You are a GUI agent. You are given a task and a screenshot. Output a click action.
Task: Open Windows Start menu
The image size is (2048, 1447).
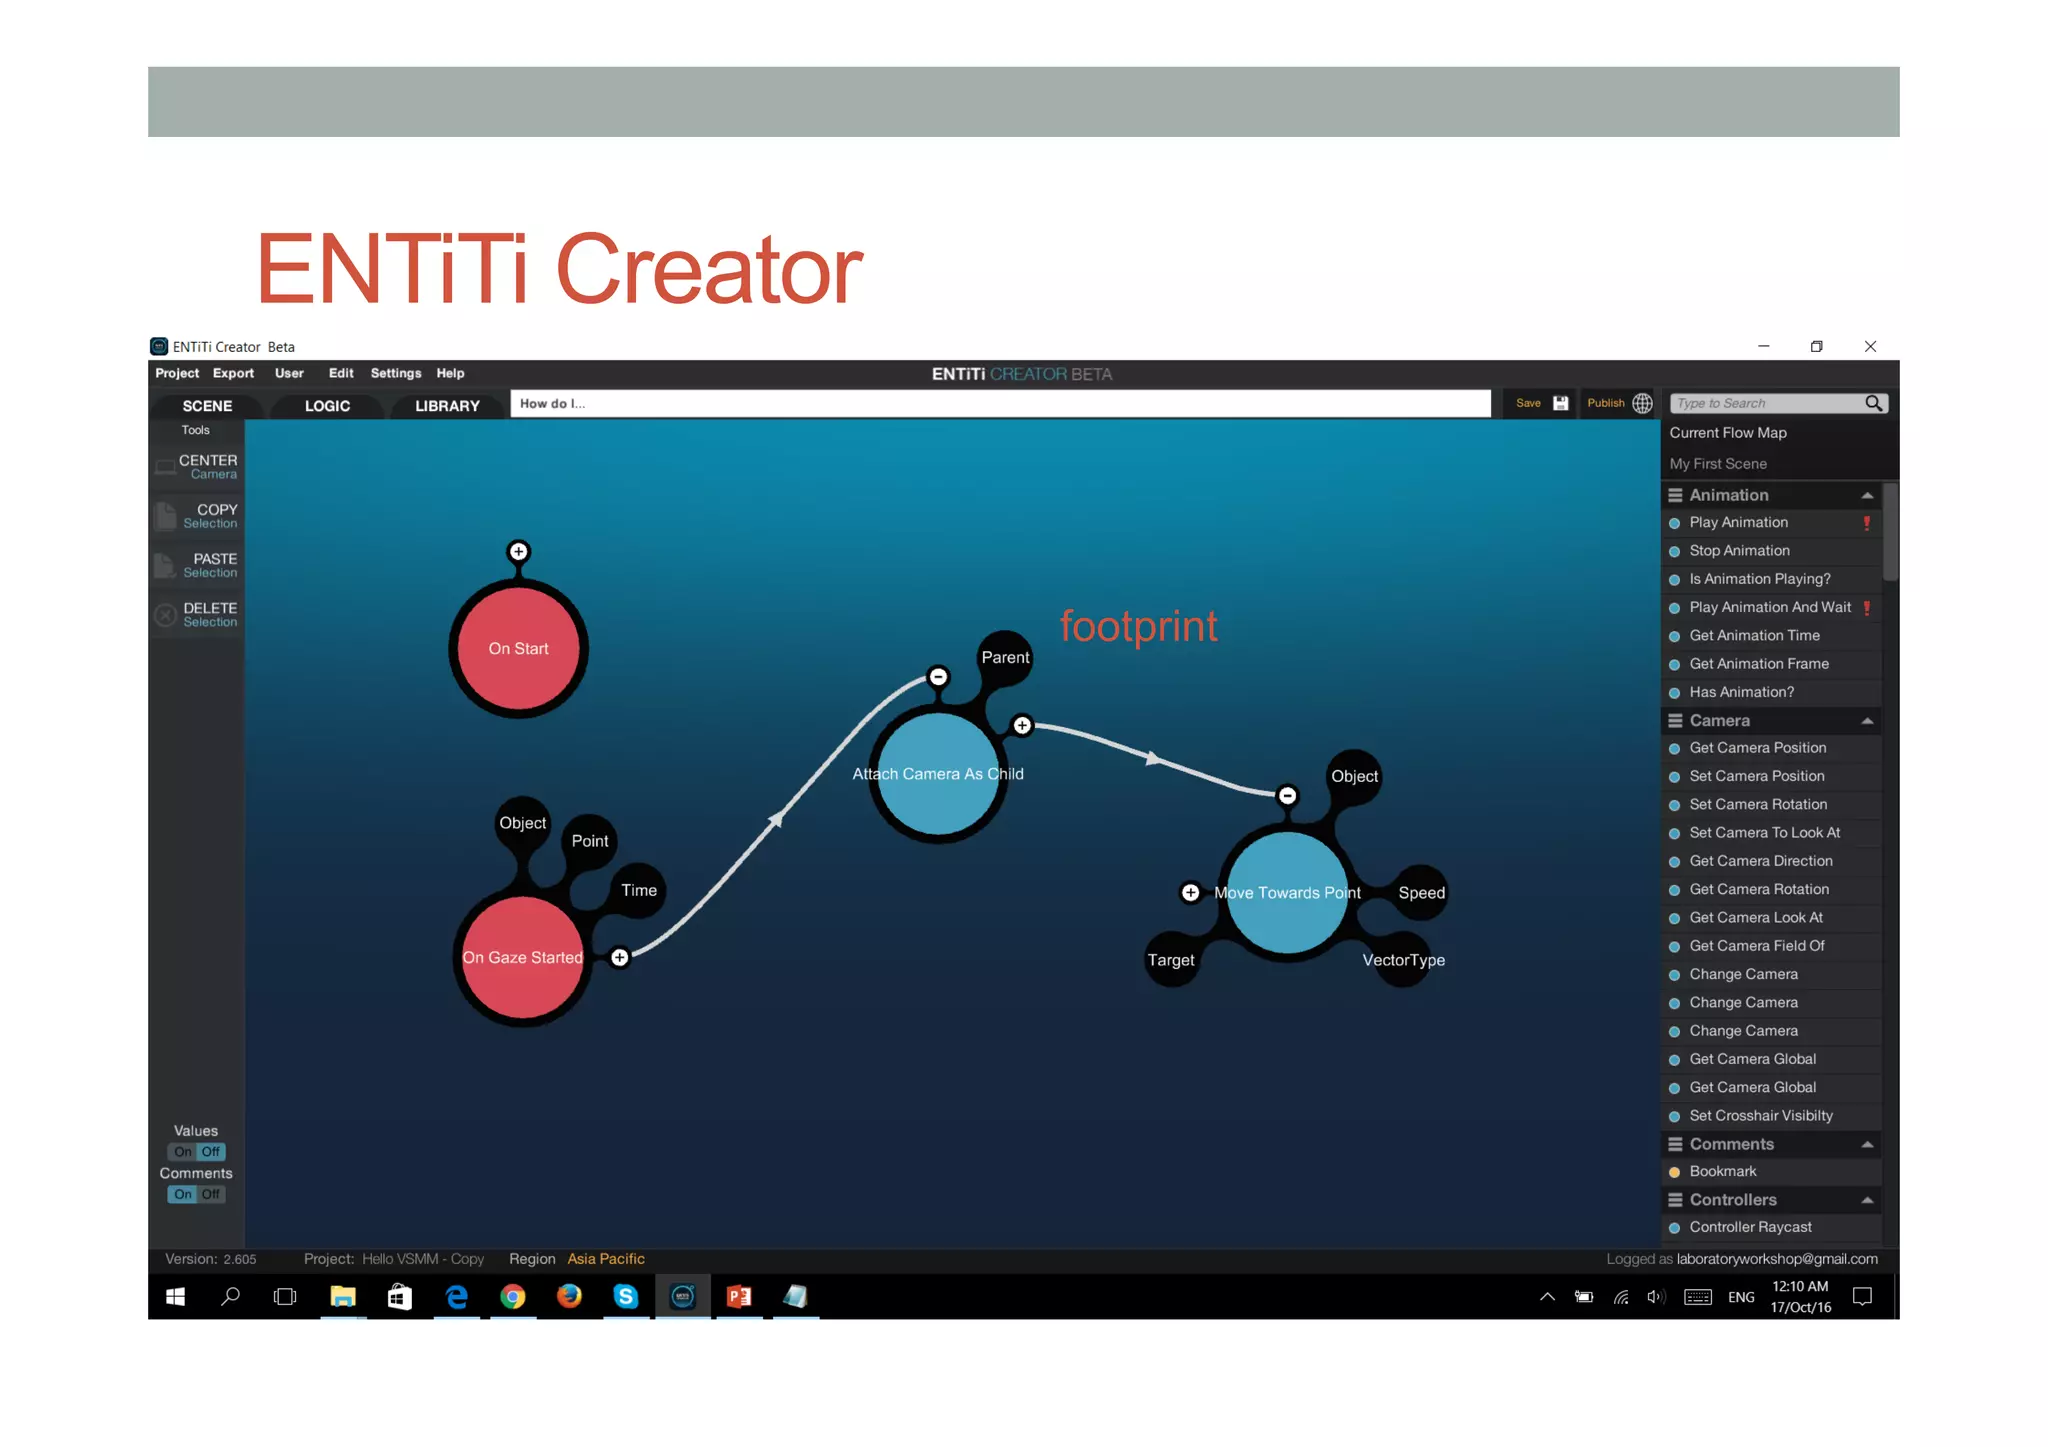(175, 1297)
